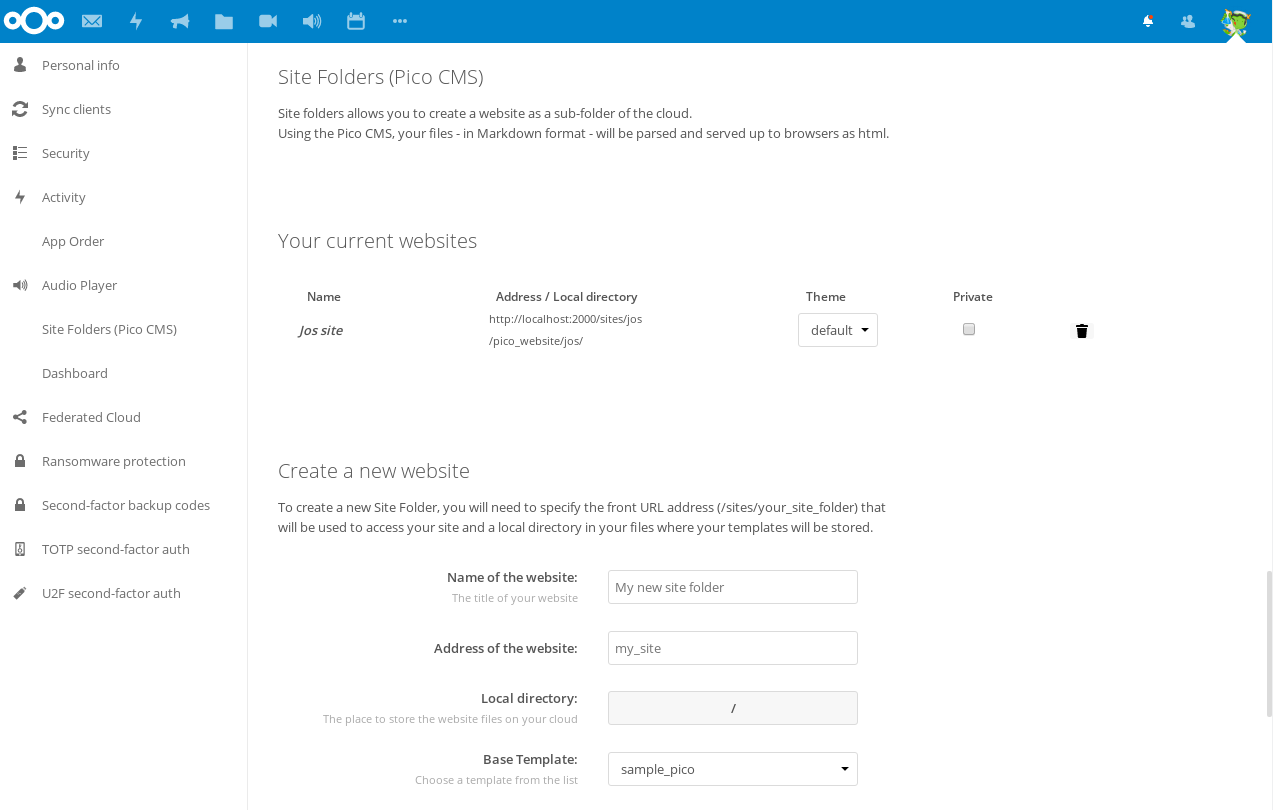Open the Theme dropdown showing default
Viewport: 1273px width, 810px height.
click(838, 330)
